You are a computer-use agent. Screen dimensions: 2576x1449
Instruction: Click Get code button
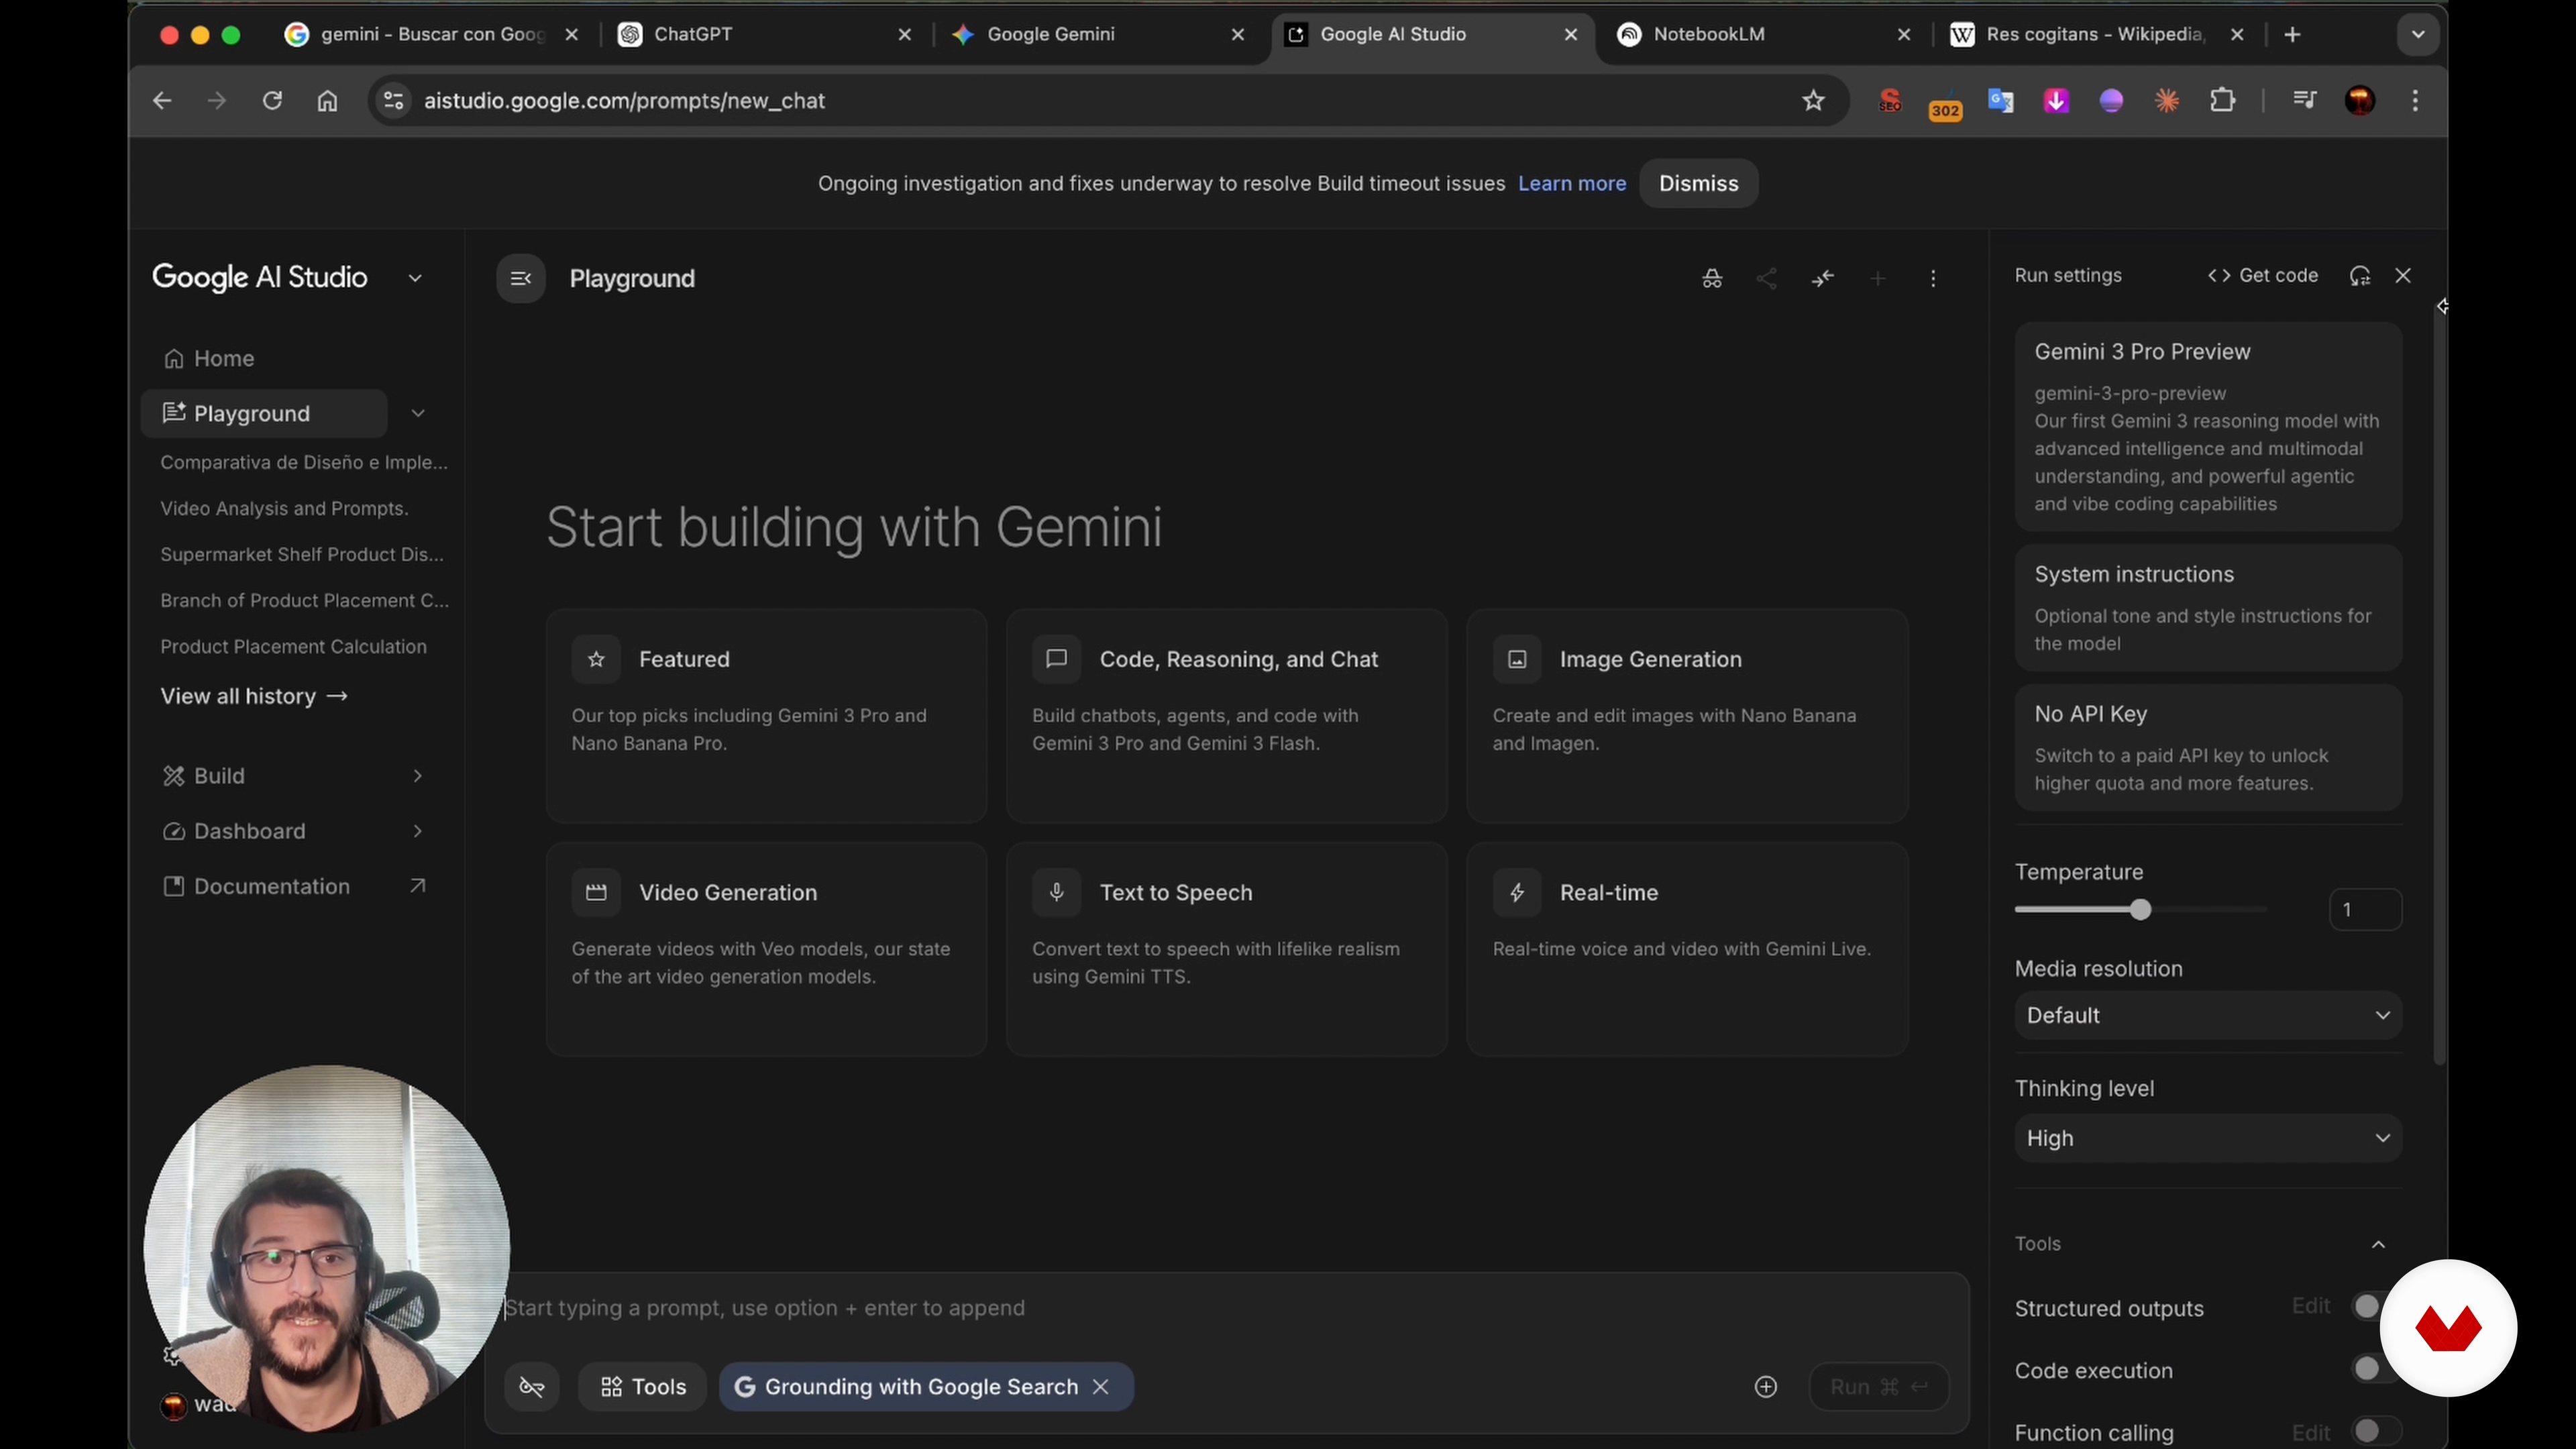(2262, 276)
